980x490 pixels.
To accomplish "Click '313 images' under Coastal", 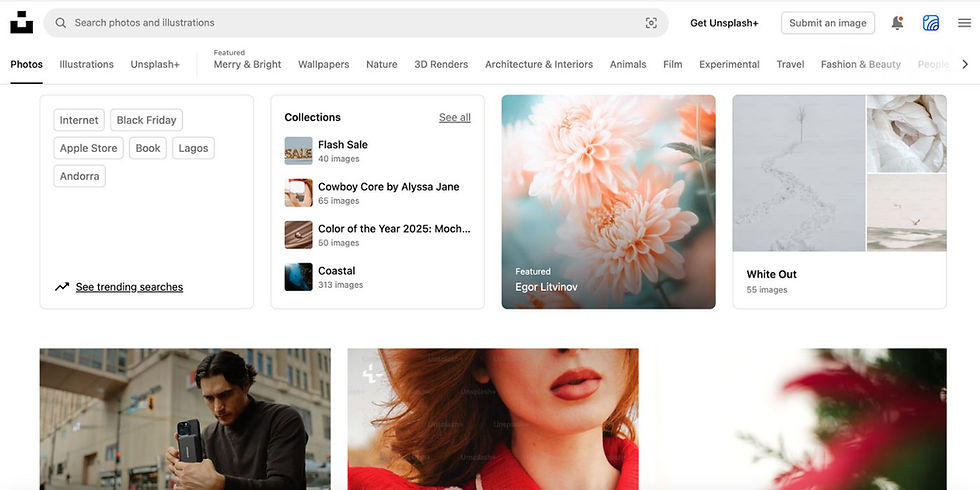I will [340, 285].
